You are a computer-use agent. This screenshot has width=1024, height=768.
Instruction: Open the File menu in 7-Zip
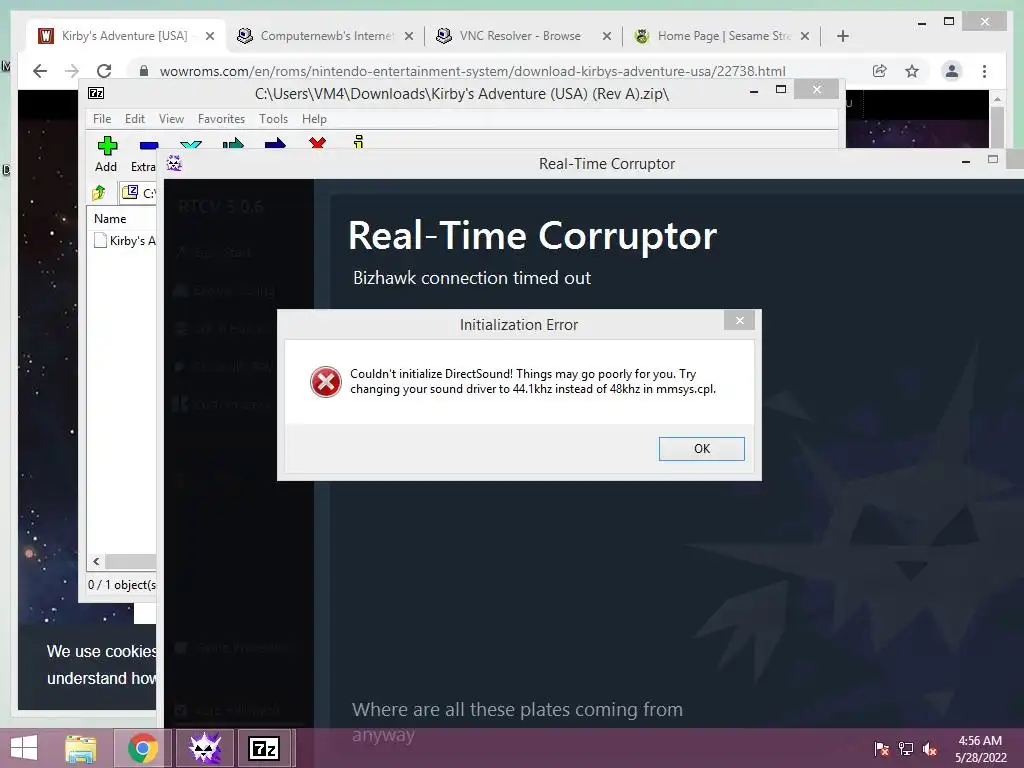point(102,119)
